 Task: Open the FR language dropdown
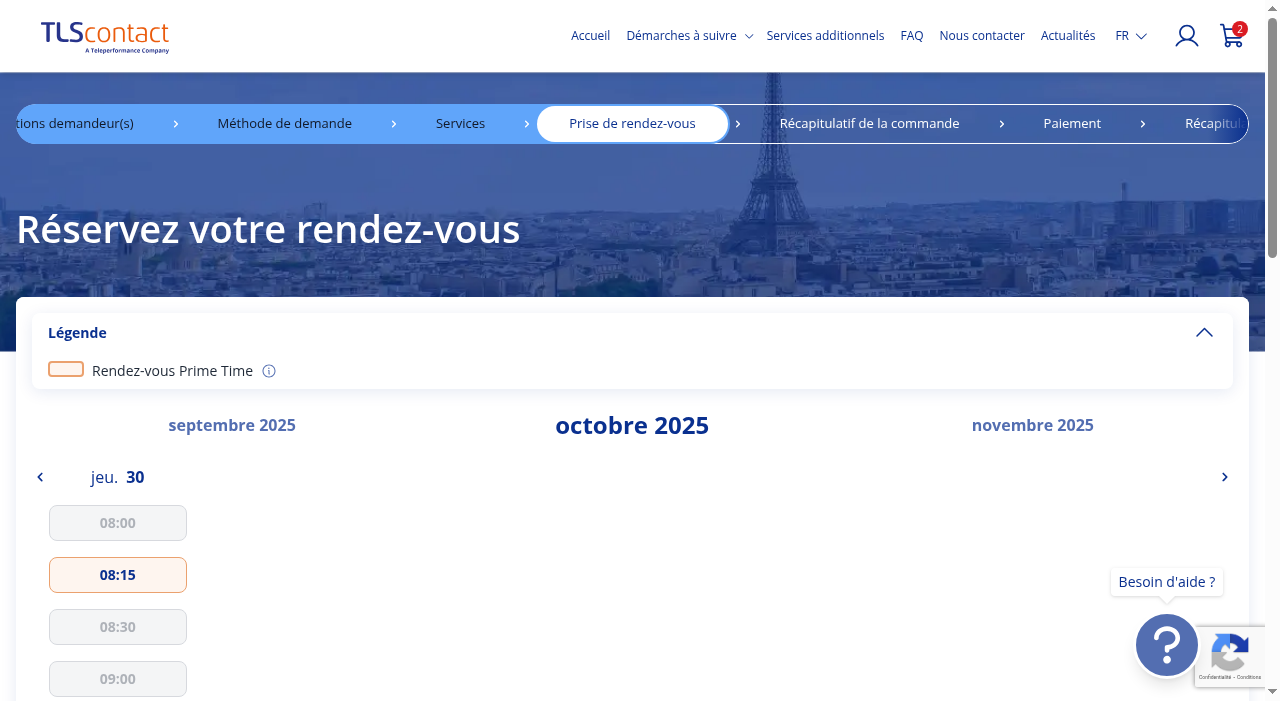pos(1131,36)
